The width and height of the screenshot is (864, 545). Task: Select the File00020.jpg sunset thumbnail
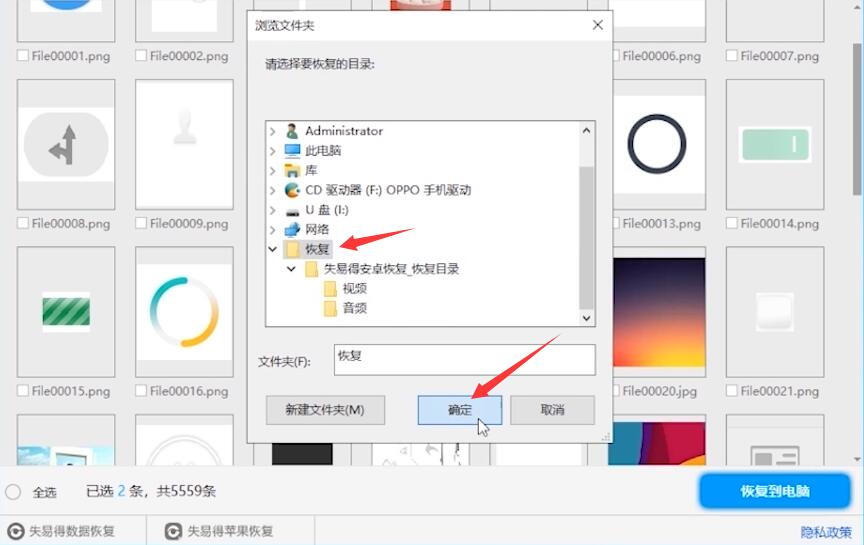coord(658,312)
